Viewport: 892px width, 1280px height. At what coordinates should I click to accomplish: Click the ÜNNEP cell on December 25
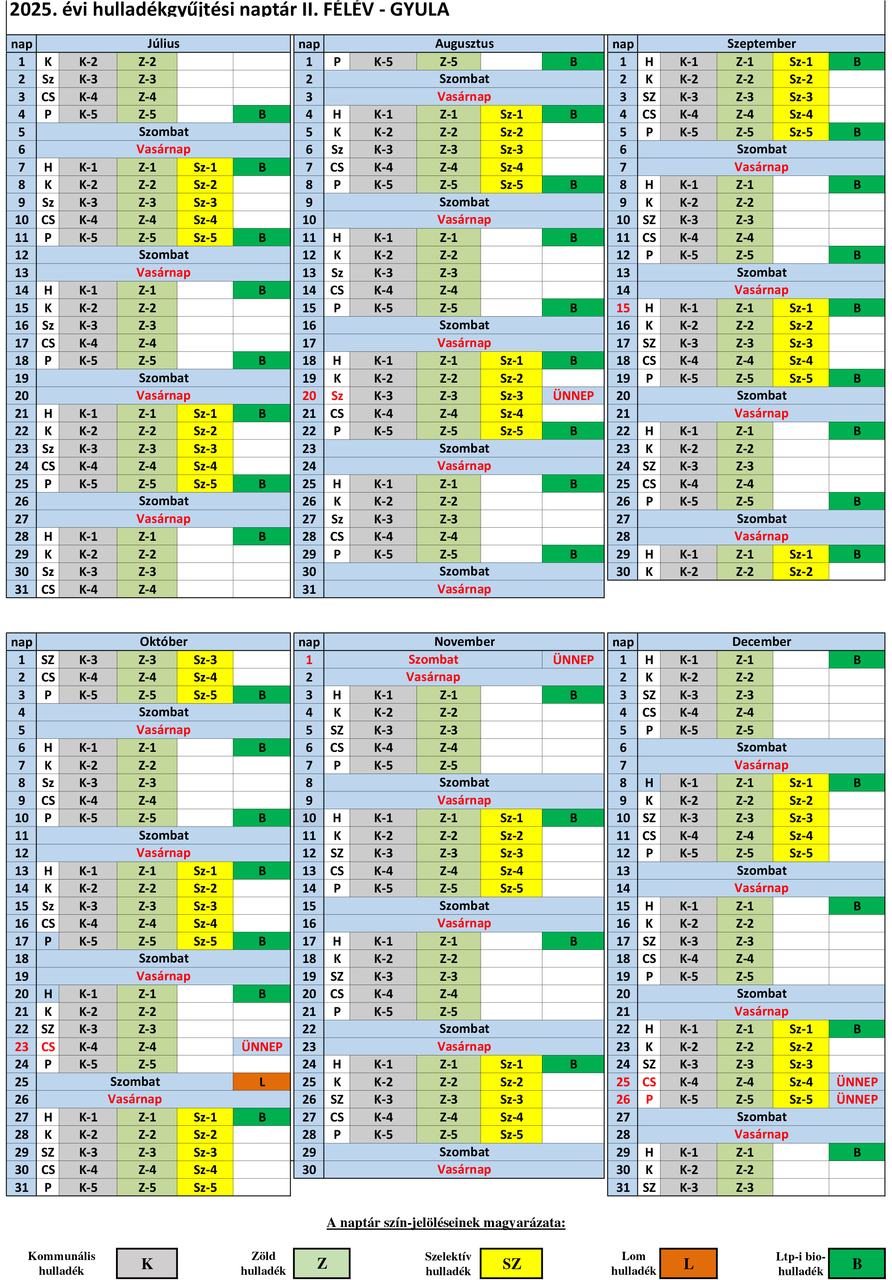click(857, 1082)
